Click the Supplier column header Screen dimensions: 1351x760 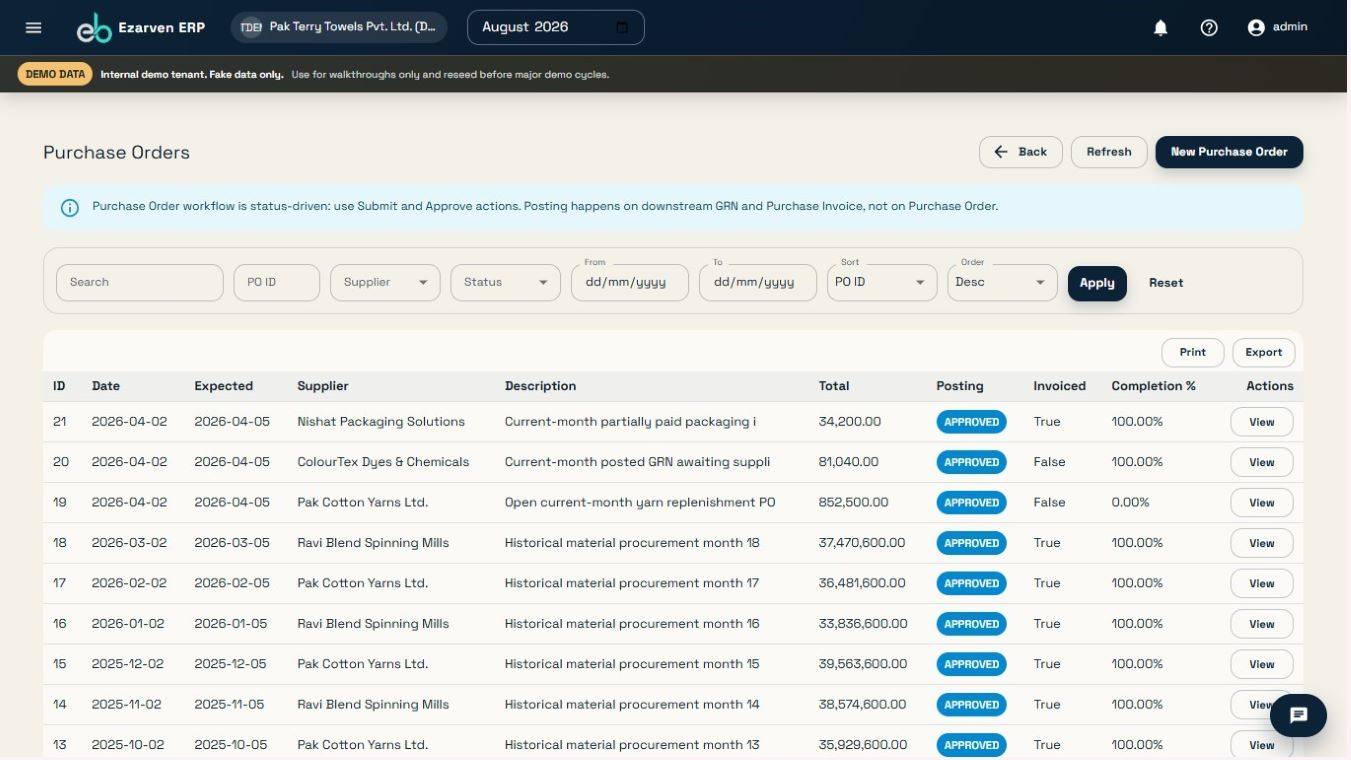click(x=323, y=386)
